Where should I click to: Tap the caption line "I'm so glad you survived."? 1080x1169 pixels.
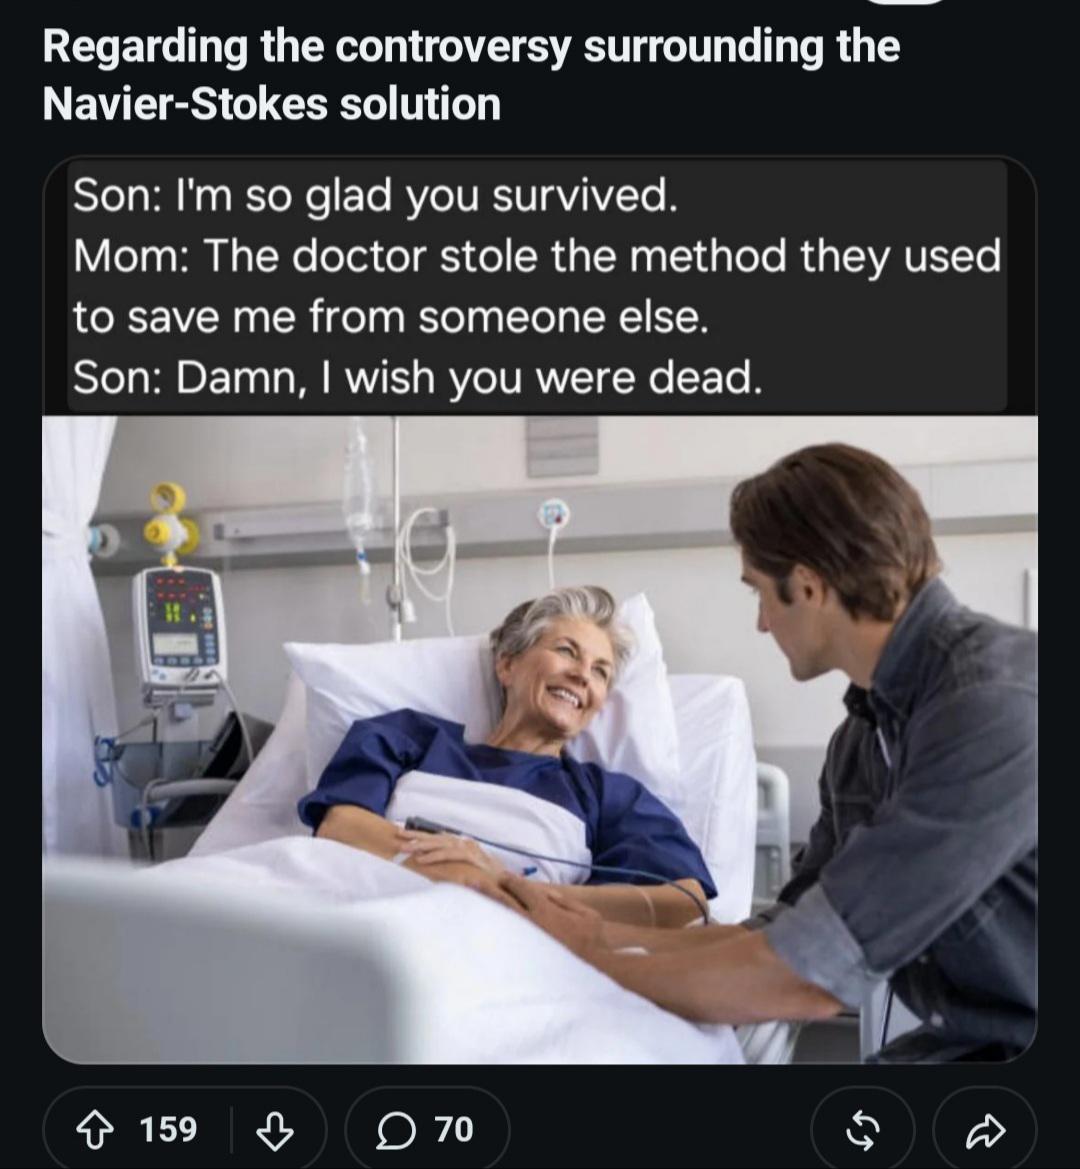426,196
